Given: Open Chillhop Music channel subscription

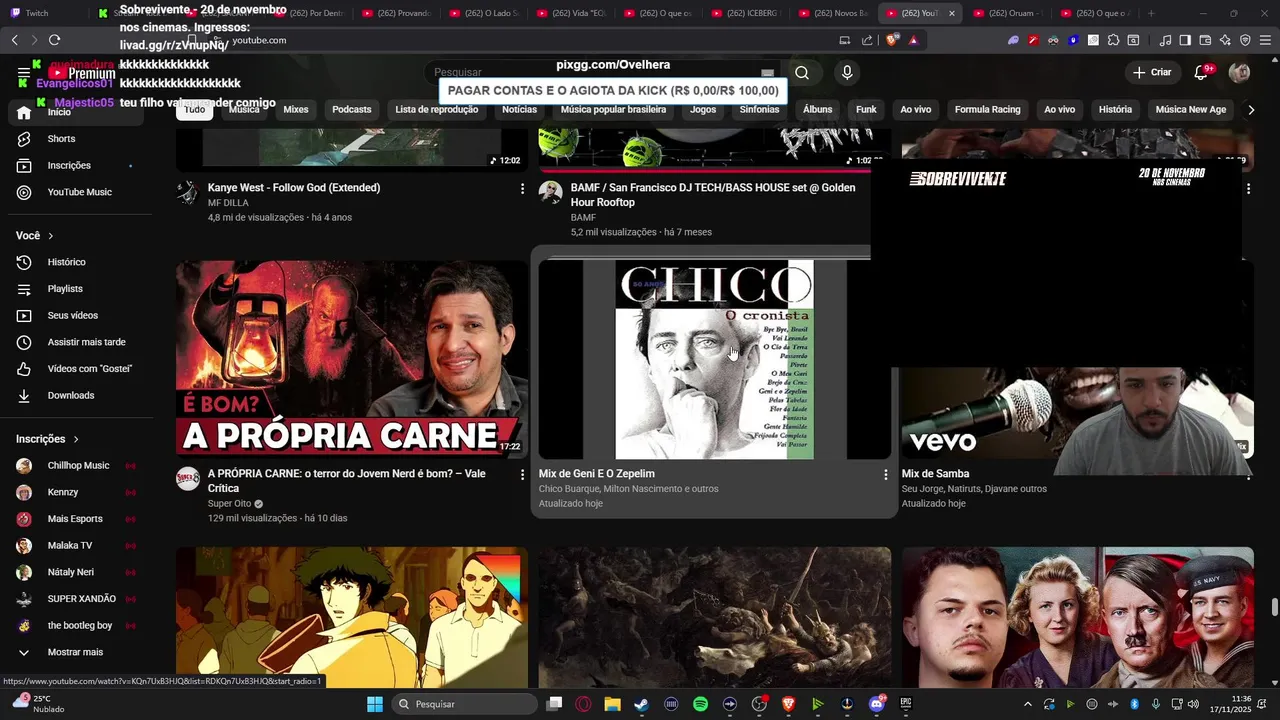Looking at the screenshot, I should click(78, 466).
